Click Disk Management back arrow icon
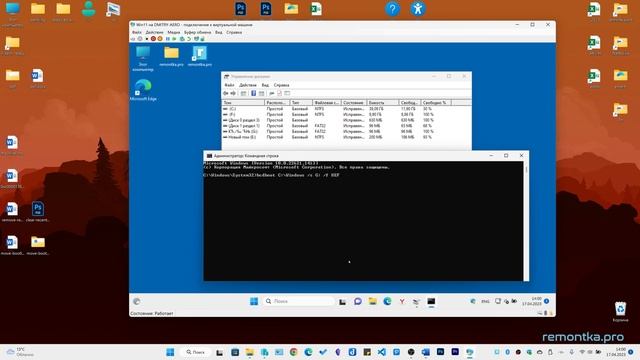This screenshot has width=640, height=360. tap(225, 93)
